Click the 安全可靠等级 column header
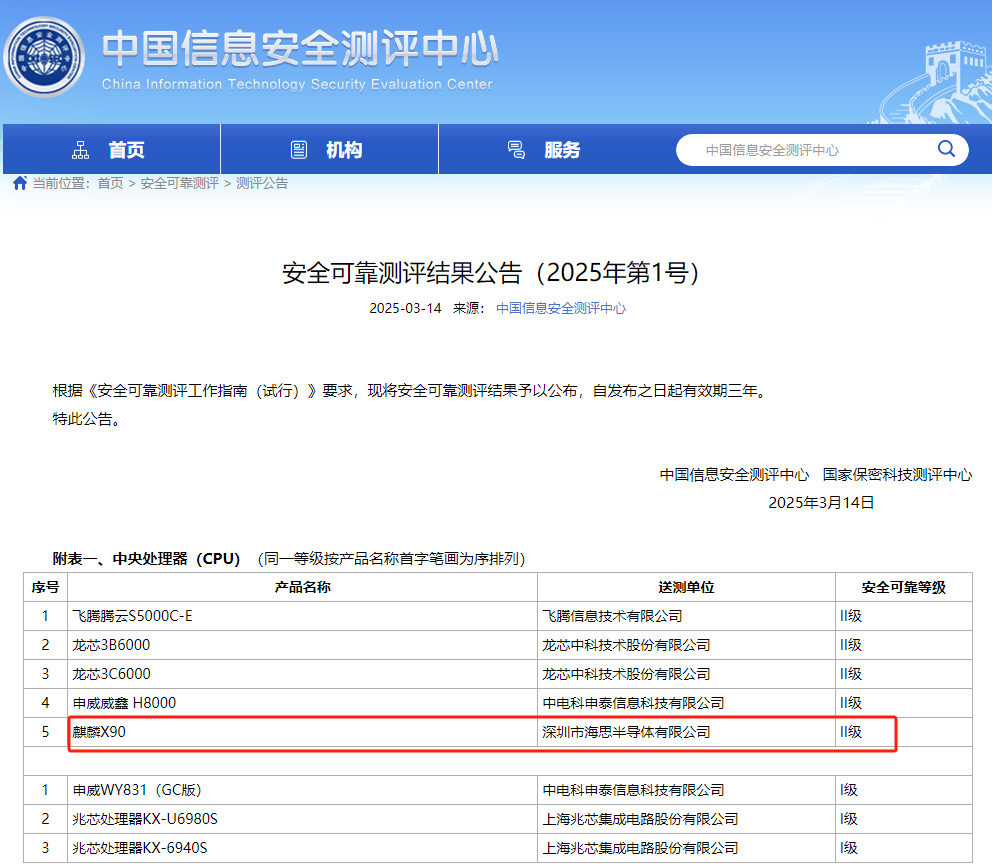 click(903, 587)
